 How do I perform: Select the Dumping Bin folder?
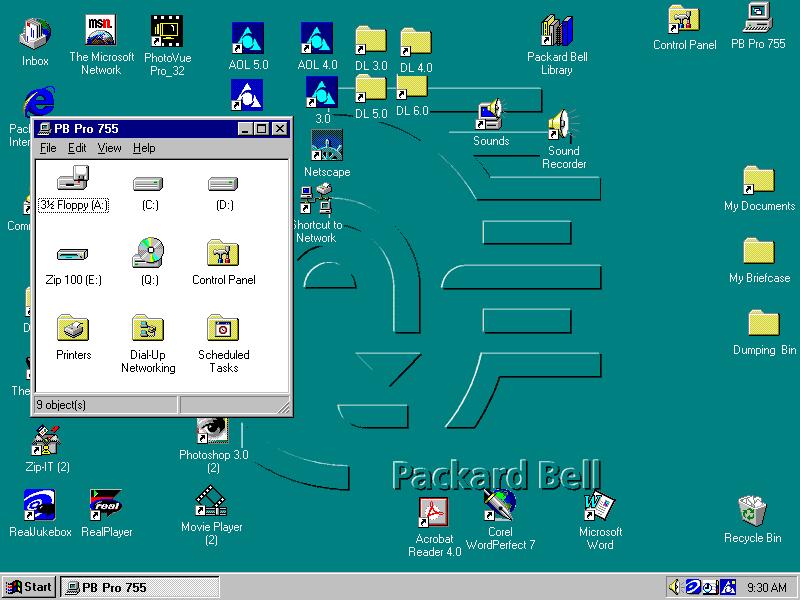click(x=764, y=323)
